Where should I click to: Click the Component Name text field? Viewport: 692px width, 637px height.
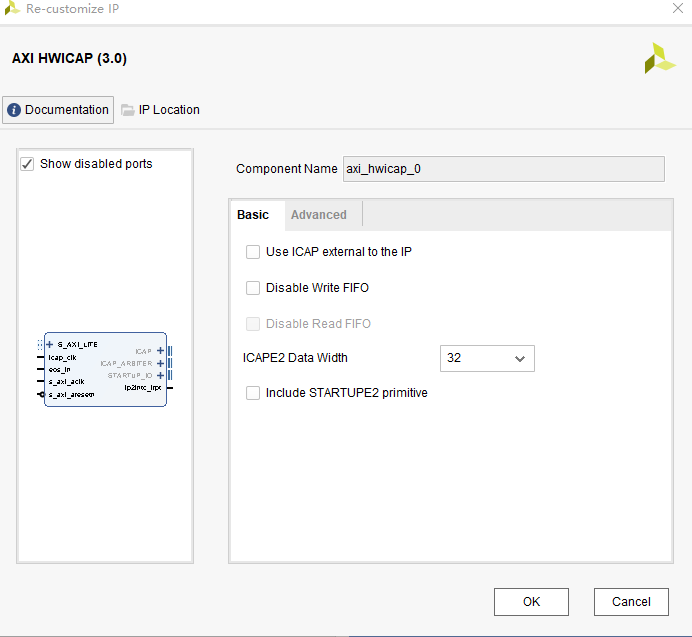[x=503, y=169]
